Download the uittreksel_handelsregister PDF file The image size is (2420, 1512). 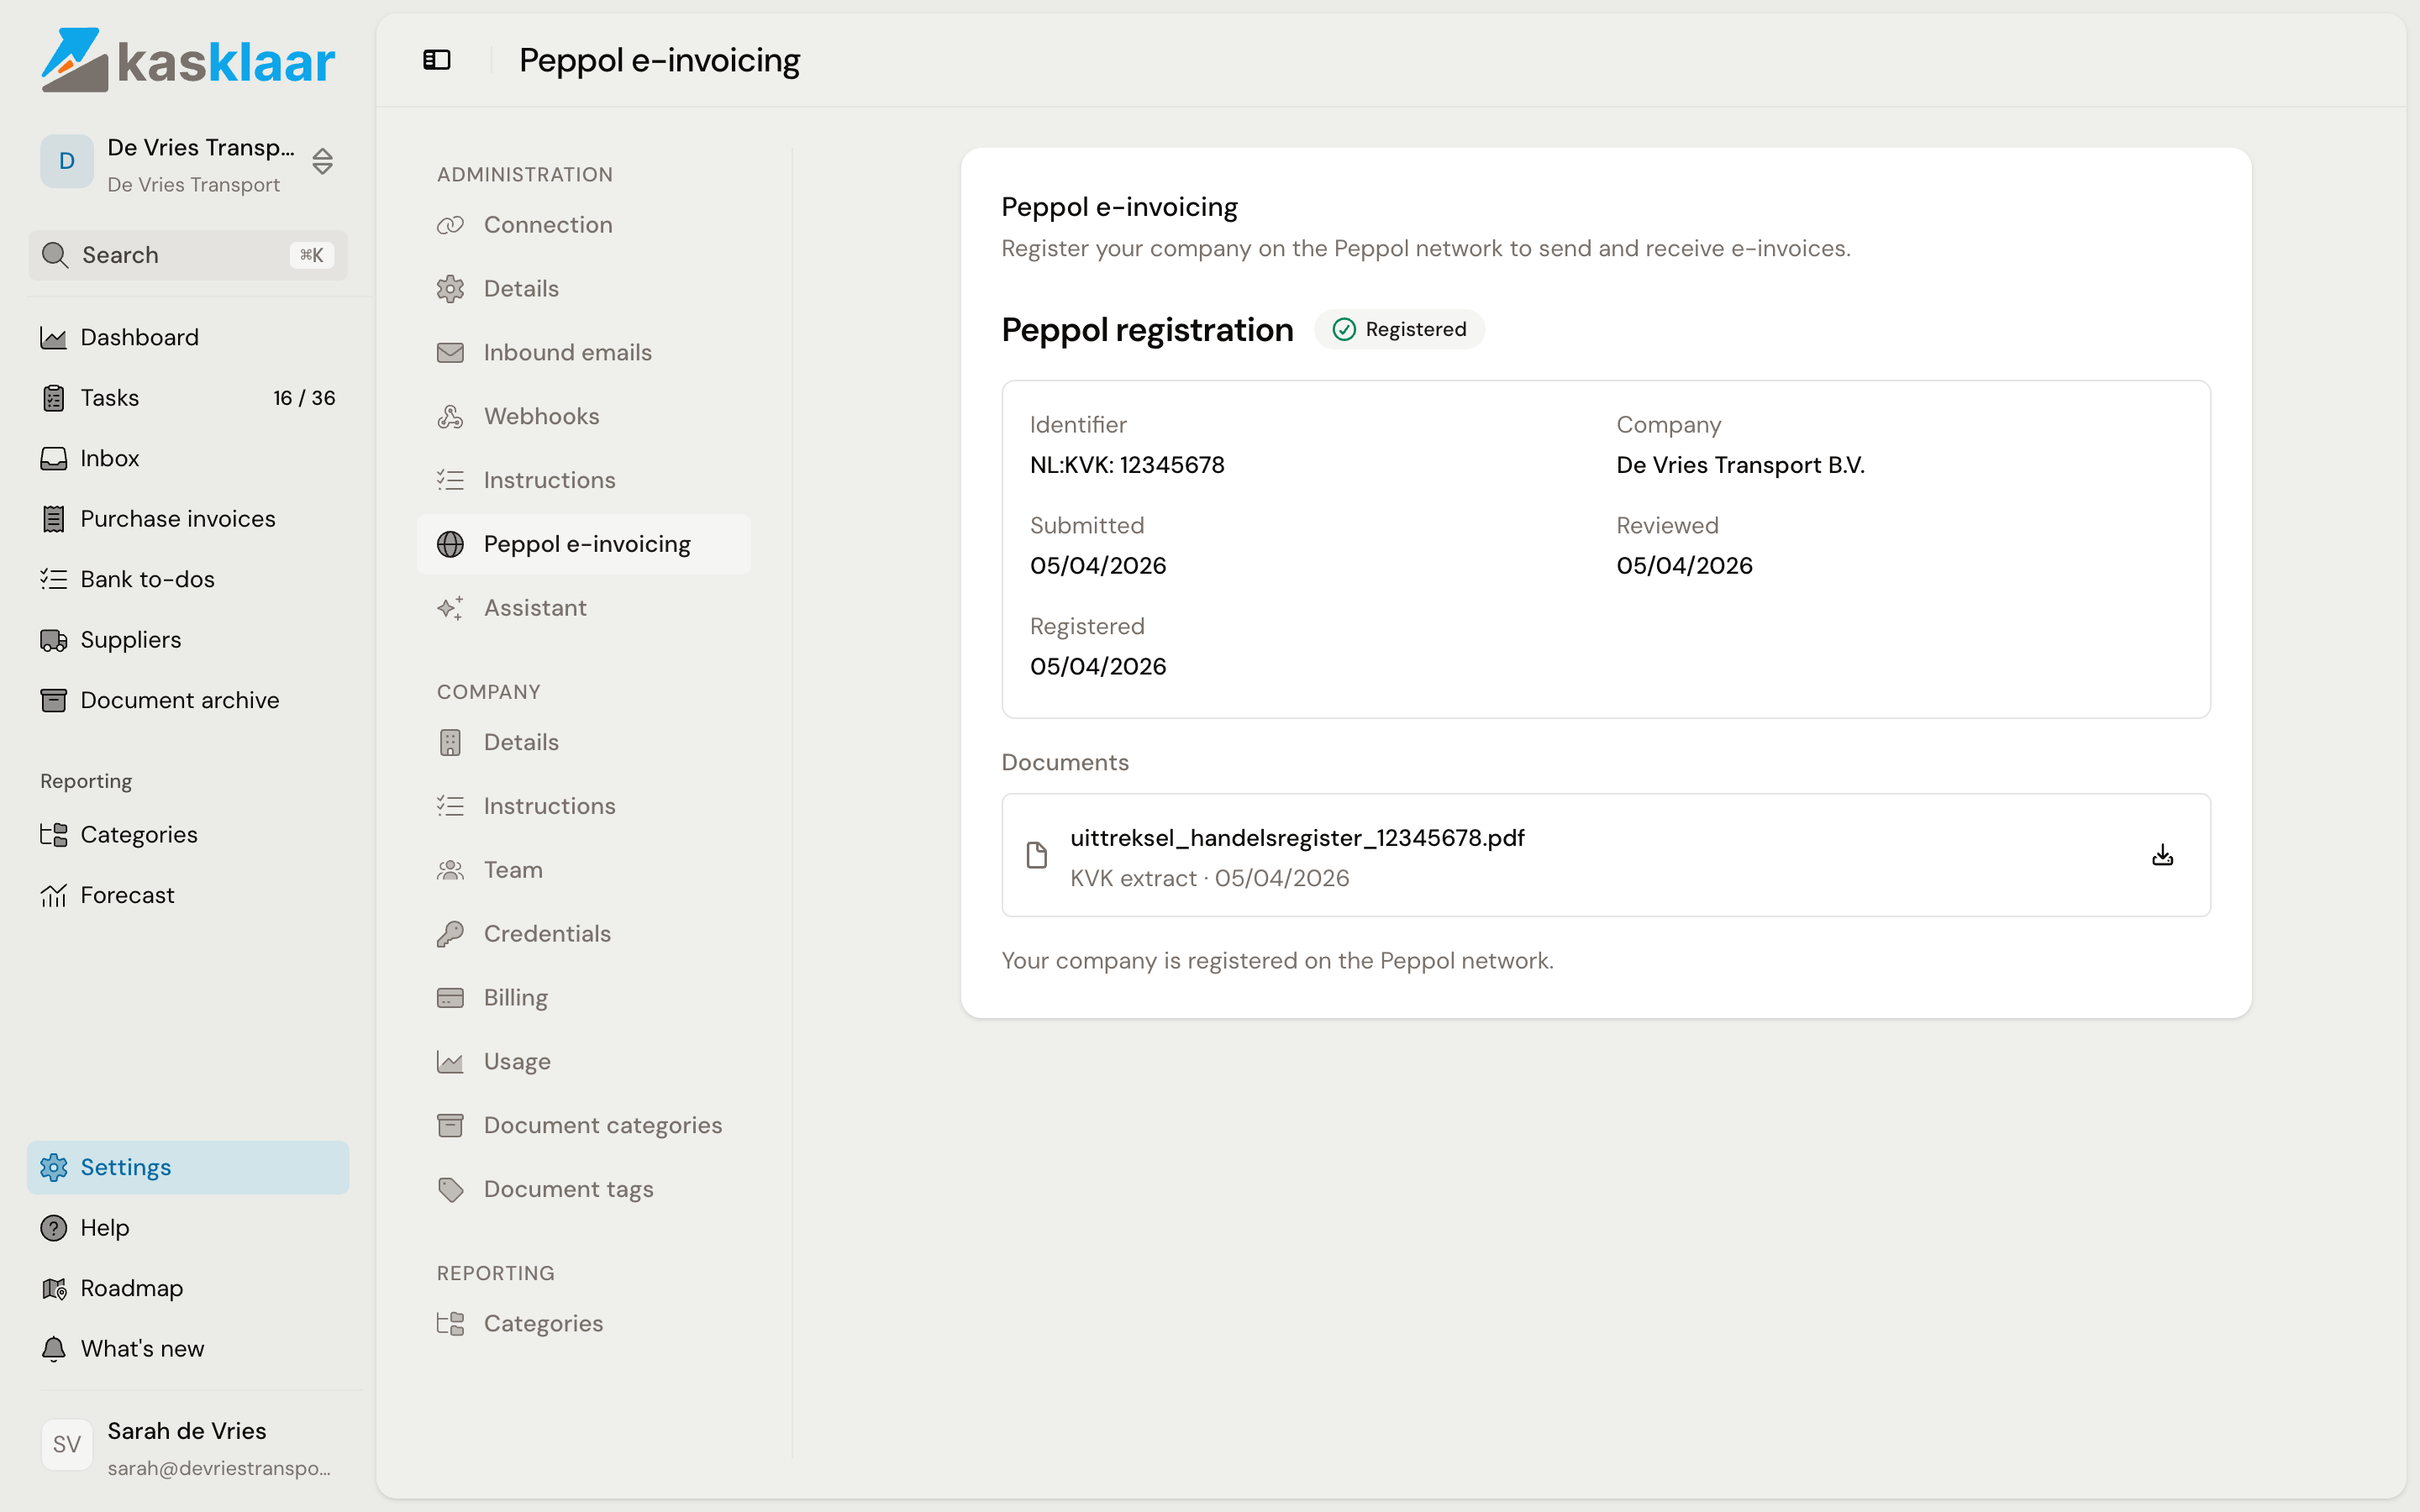click(x=2162, y=855)
